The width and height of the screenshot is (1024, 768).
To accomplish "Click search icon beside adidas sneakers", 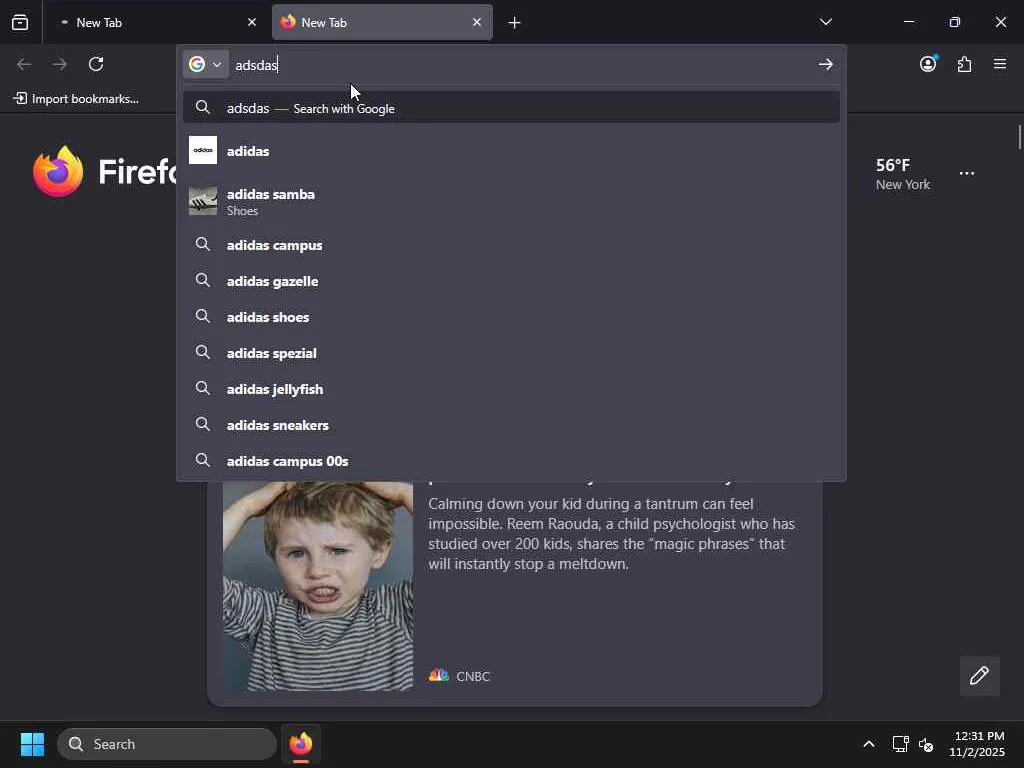I will click(x=203, y=424).
